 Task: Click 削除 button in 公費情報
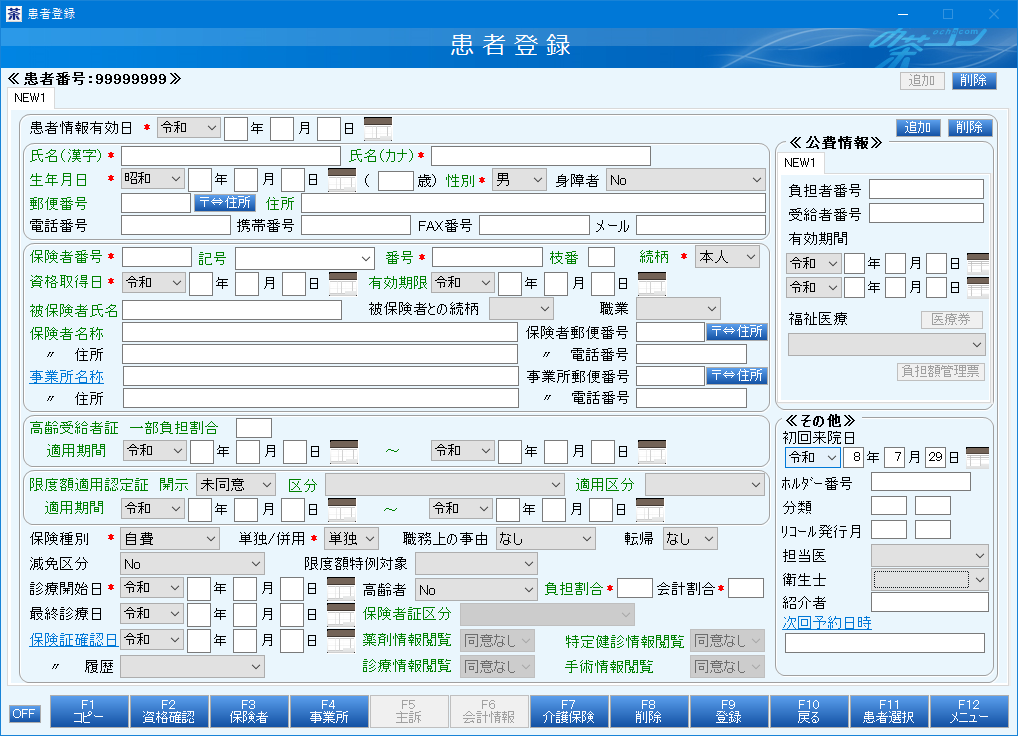[x=970, y=127]
